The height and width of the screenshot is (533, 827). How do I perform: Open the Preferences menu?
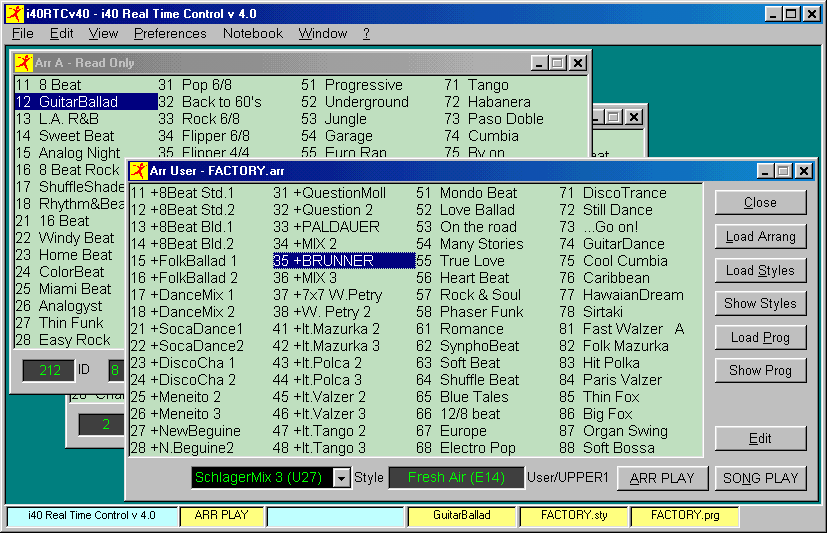click(170, 33)
